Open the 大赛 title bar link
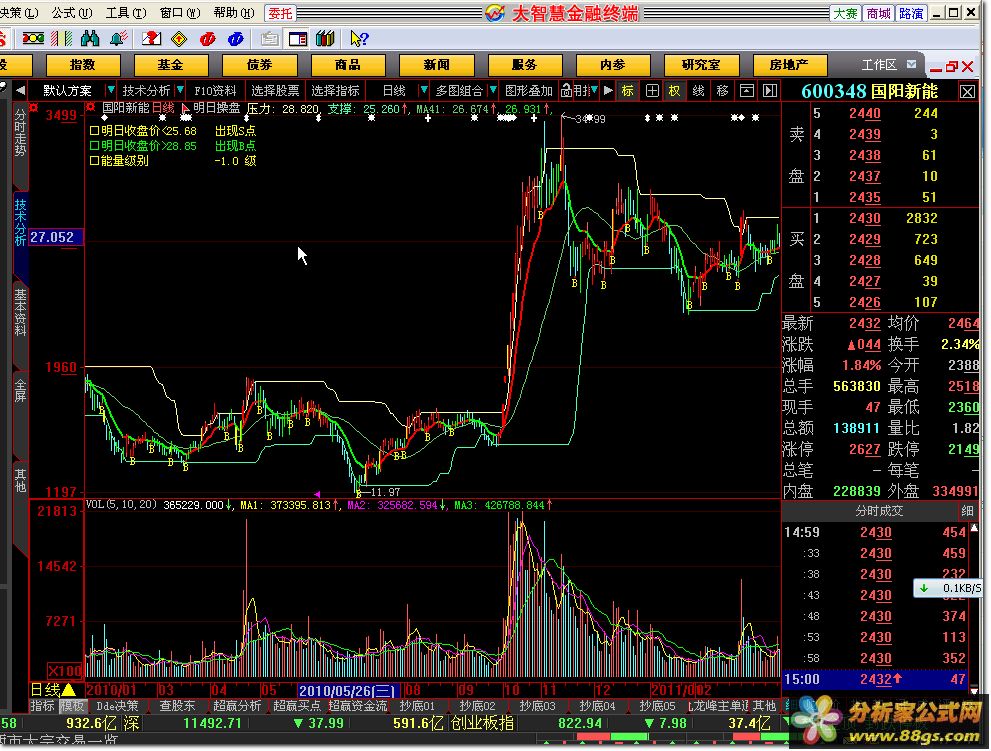Image resolution: width=991 pixels, height=751 pixels. tap(845, 13)
